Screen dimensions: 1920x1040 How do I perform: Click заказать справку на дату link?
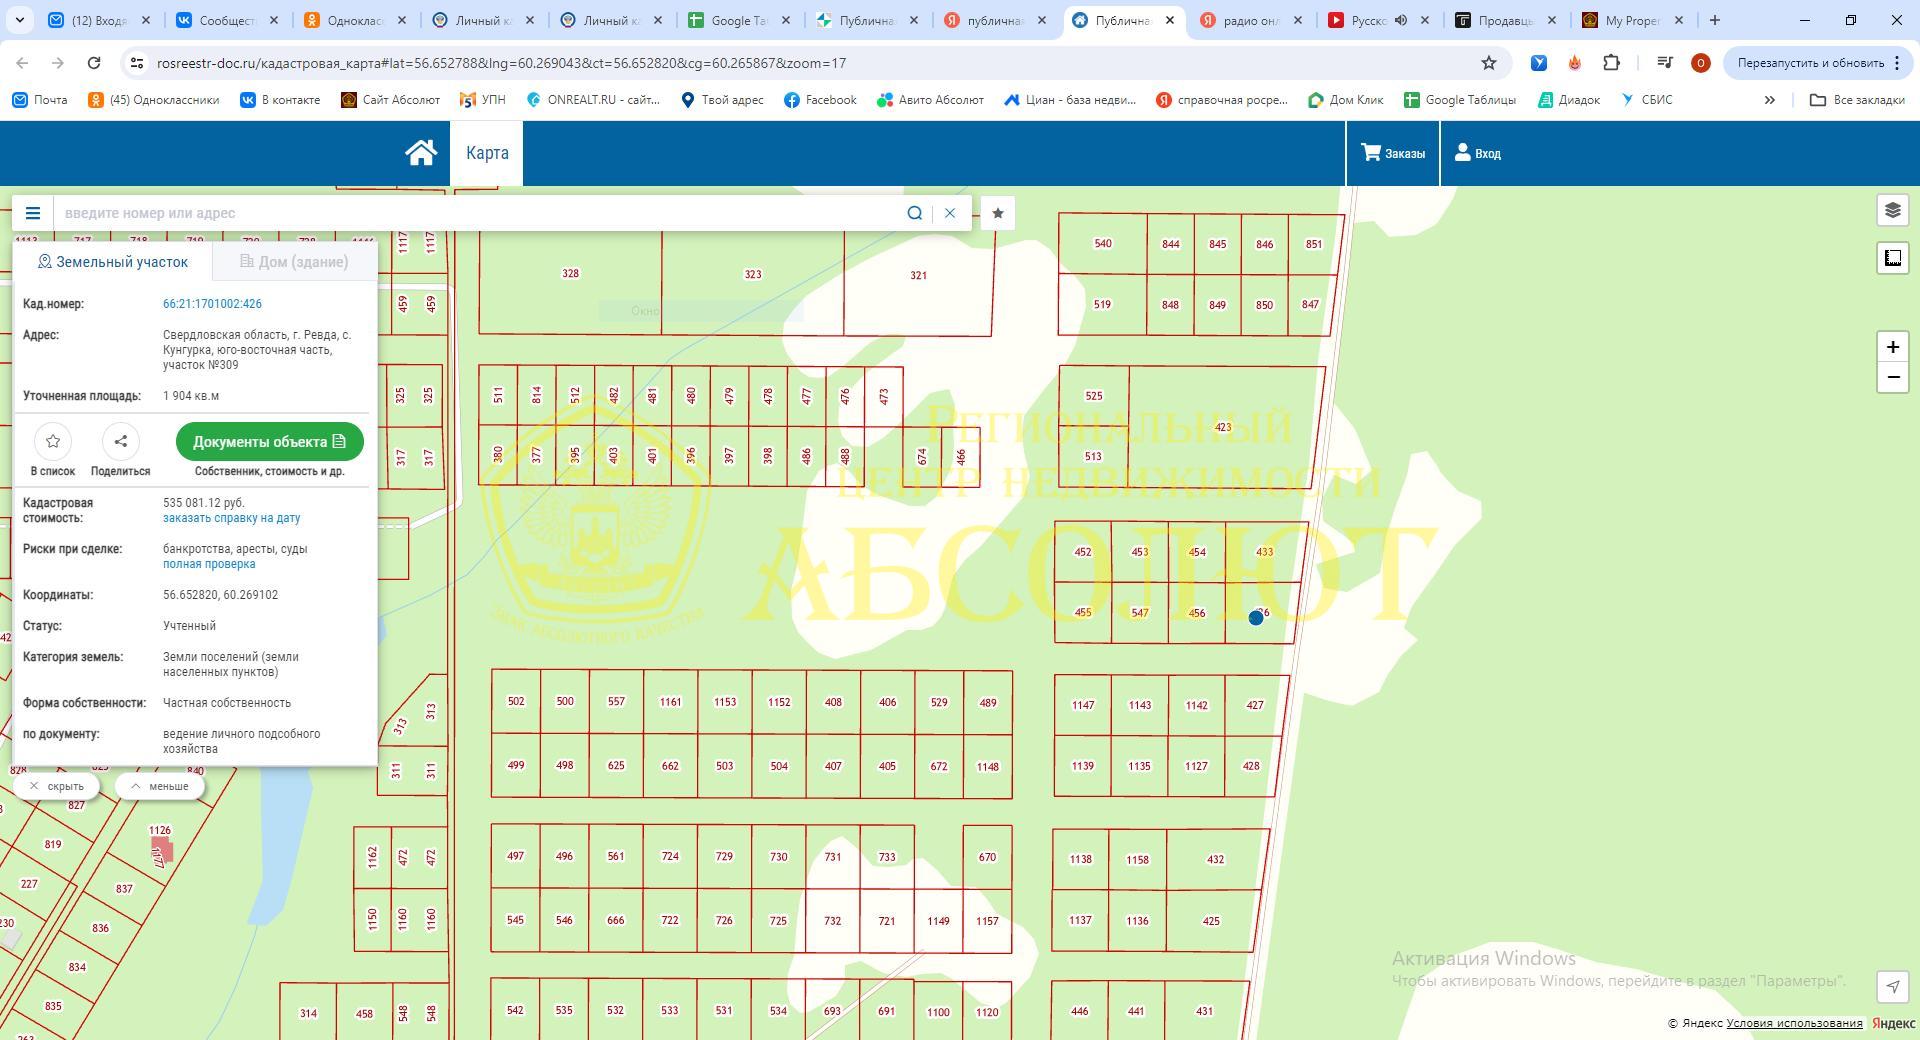click(231, 518)
